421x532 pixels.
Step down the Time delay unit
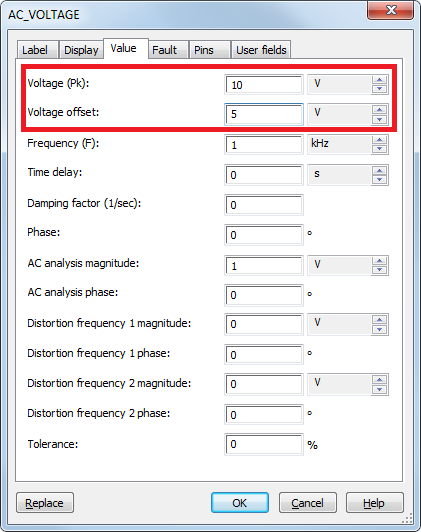[x=379, y=180]
